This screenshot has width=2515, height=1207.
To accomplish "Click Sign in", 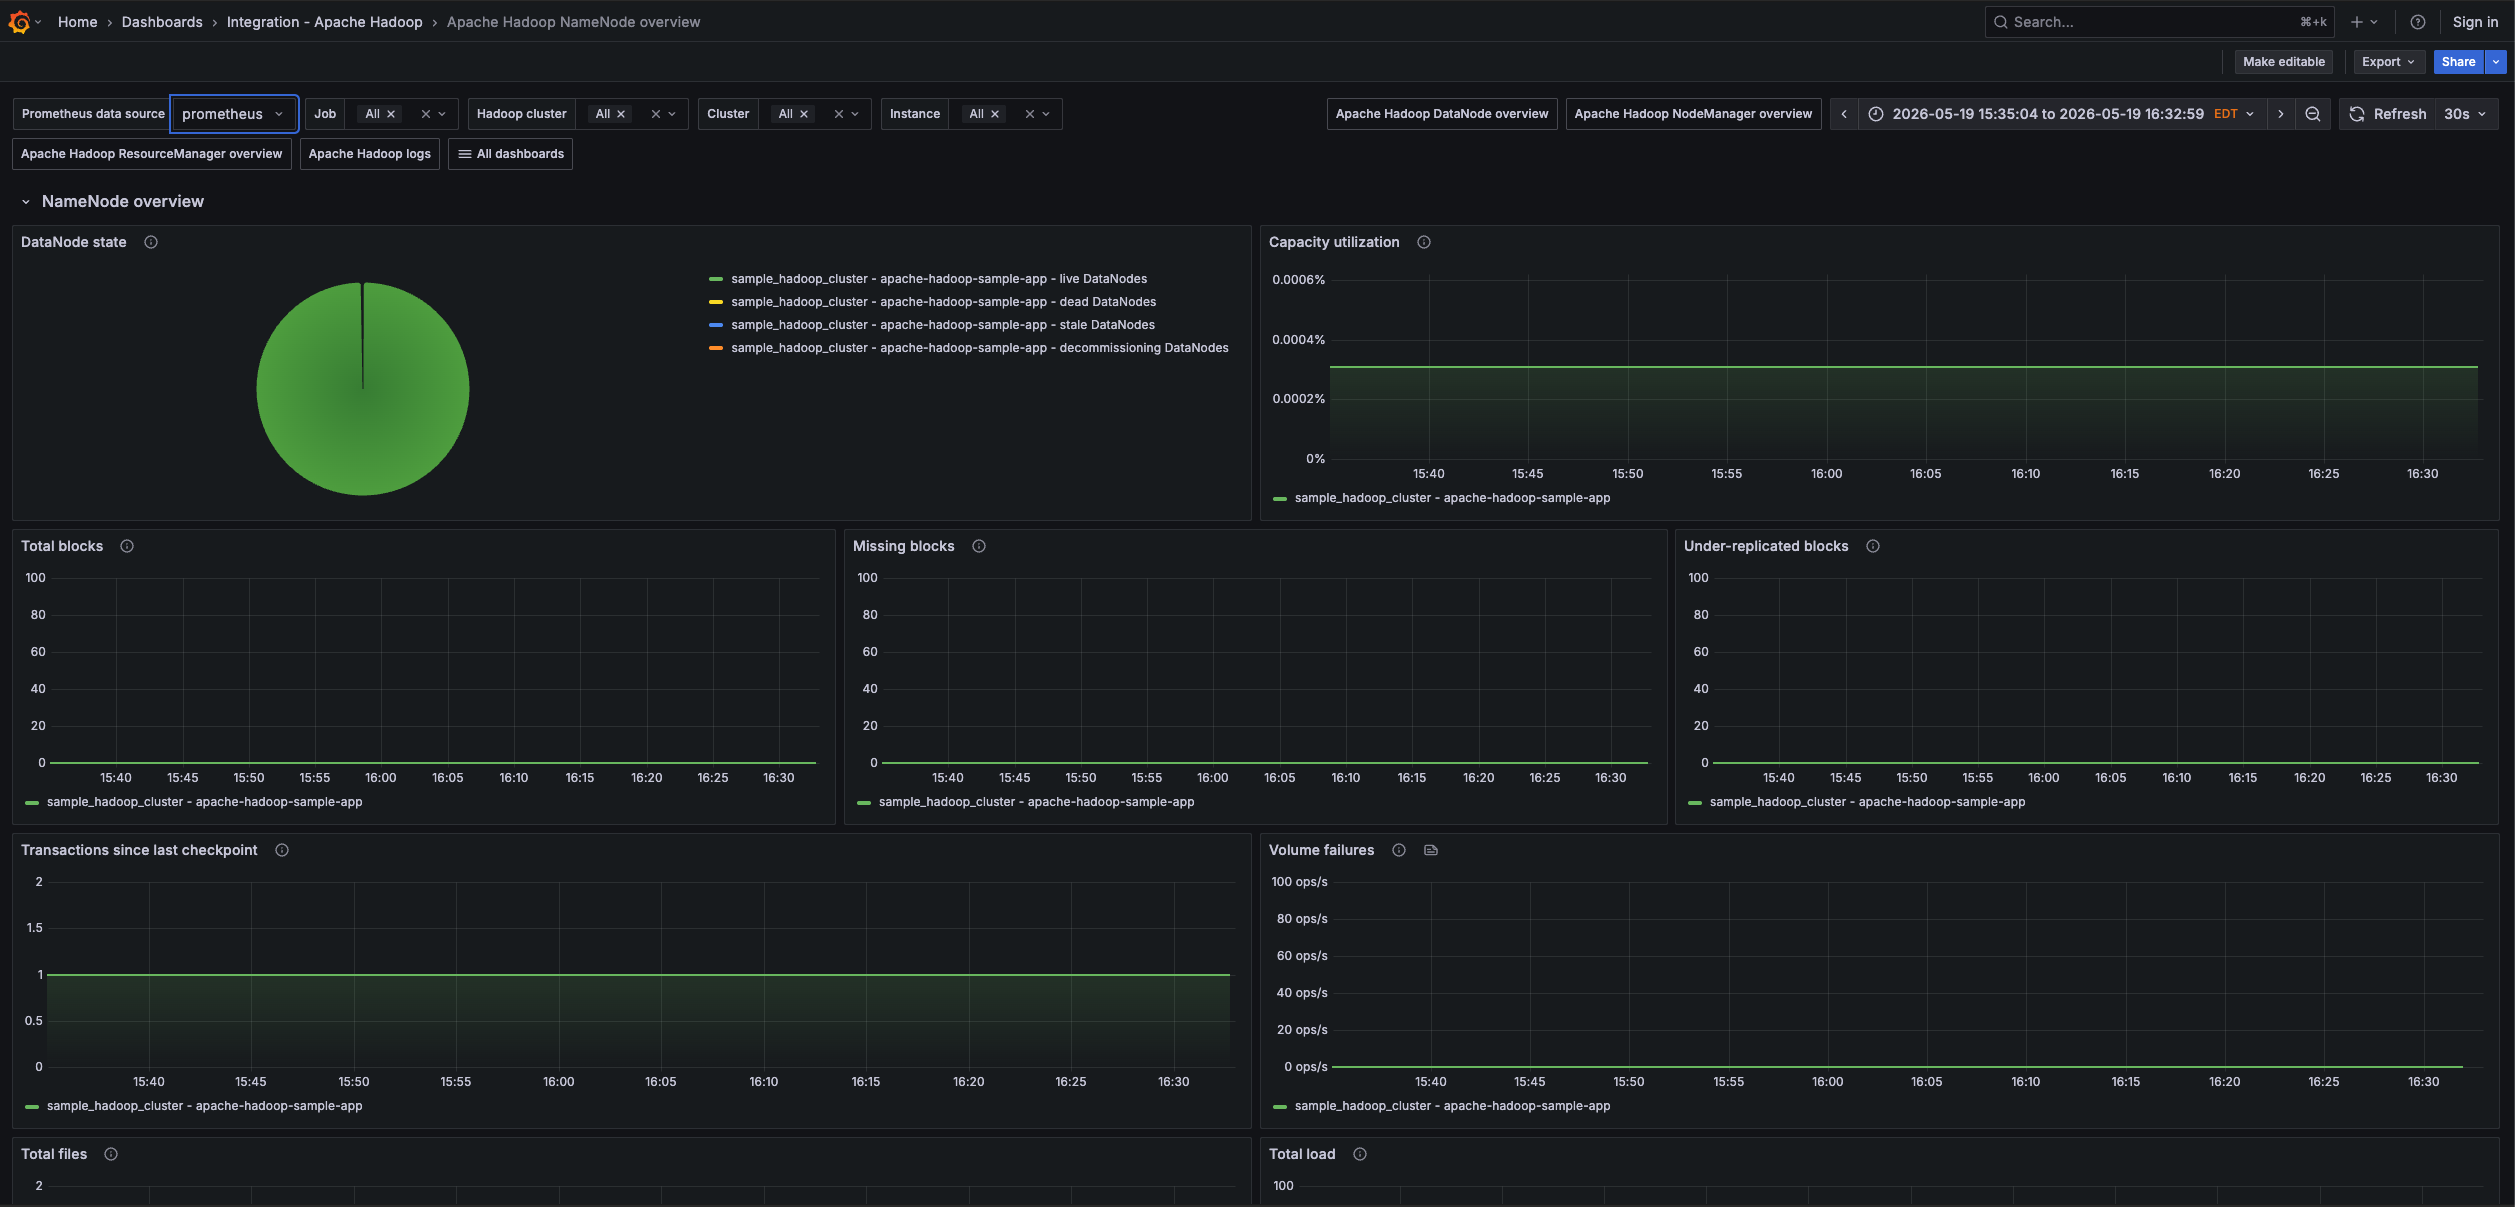I will [x=2475, y=22].
